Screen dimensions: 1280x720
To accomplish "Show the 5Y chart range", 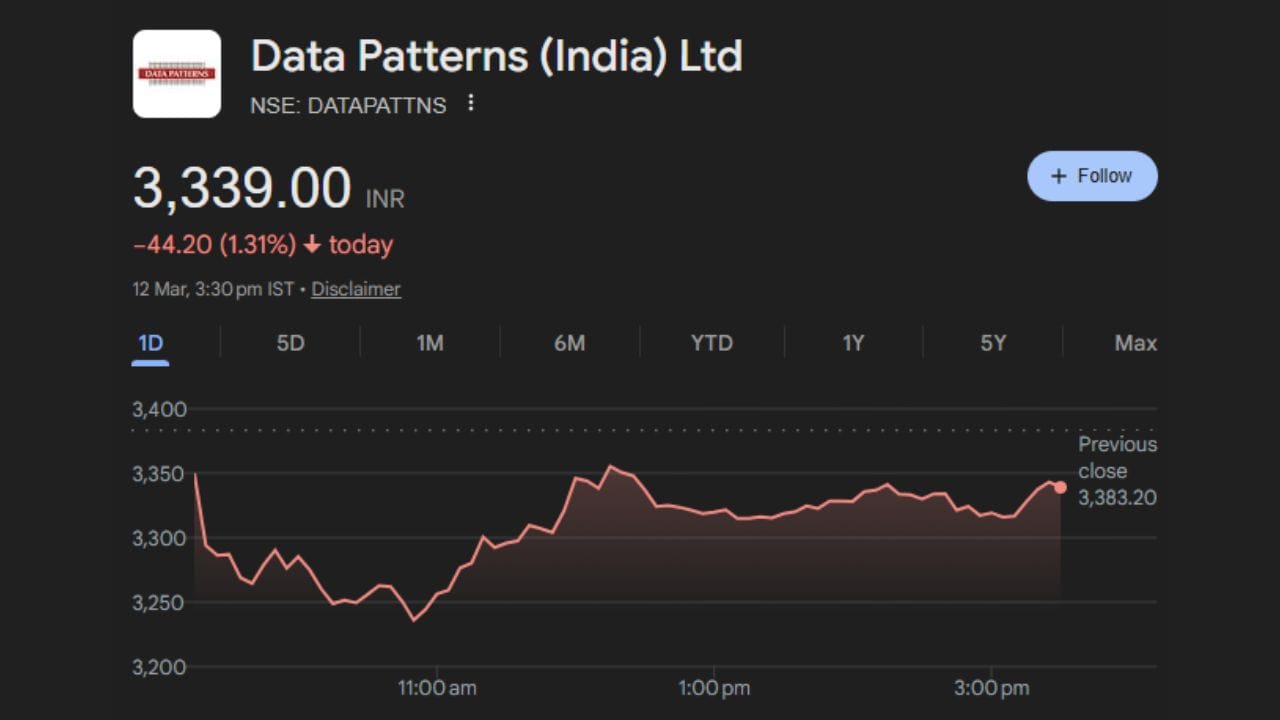I will pyautogui.click(x=993, y=343).
